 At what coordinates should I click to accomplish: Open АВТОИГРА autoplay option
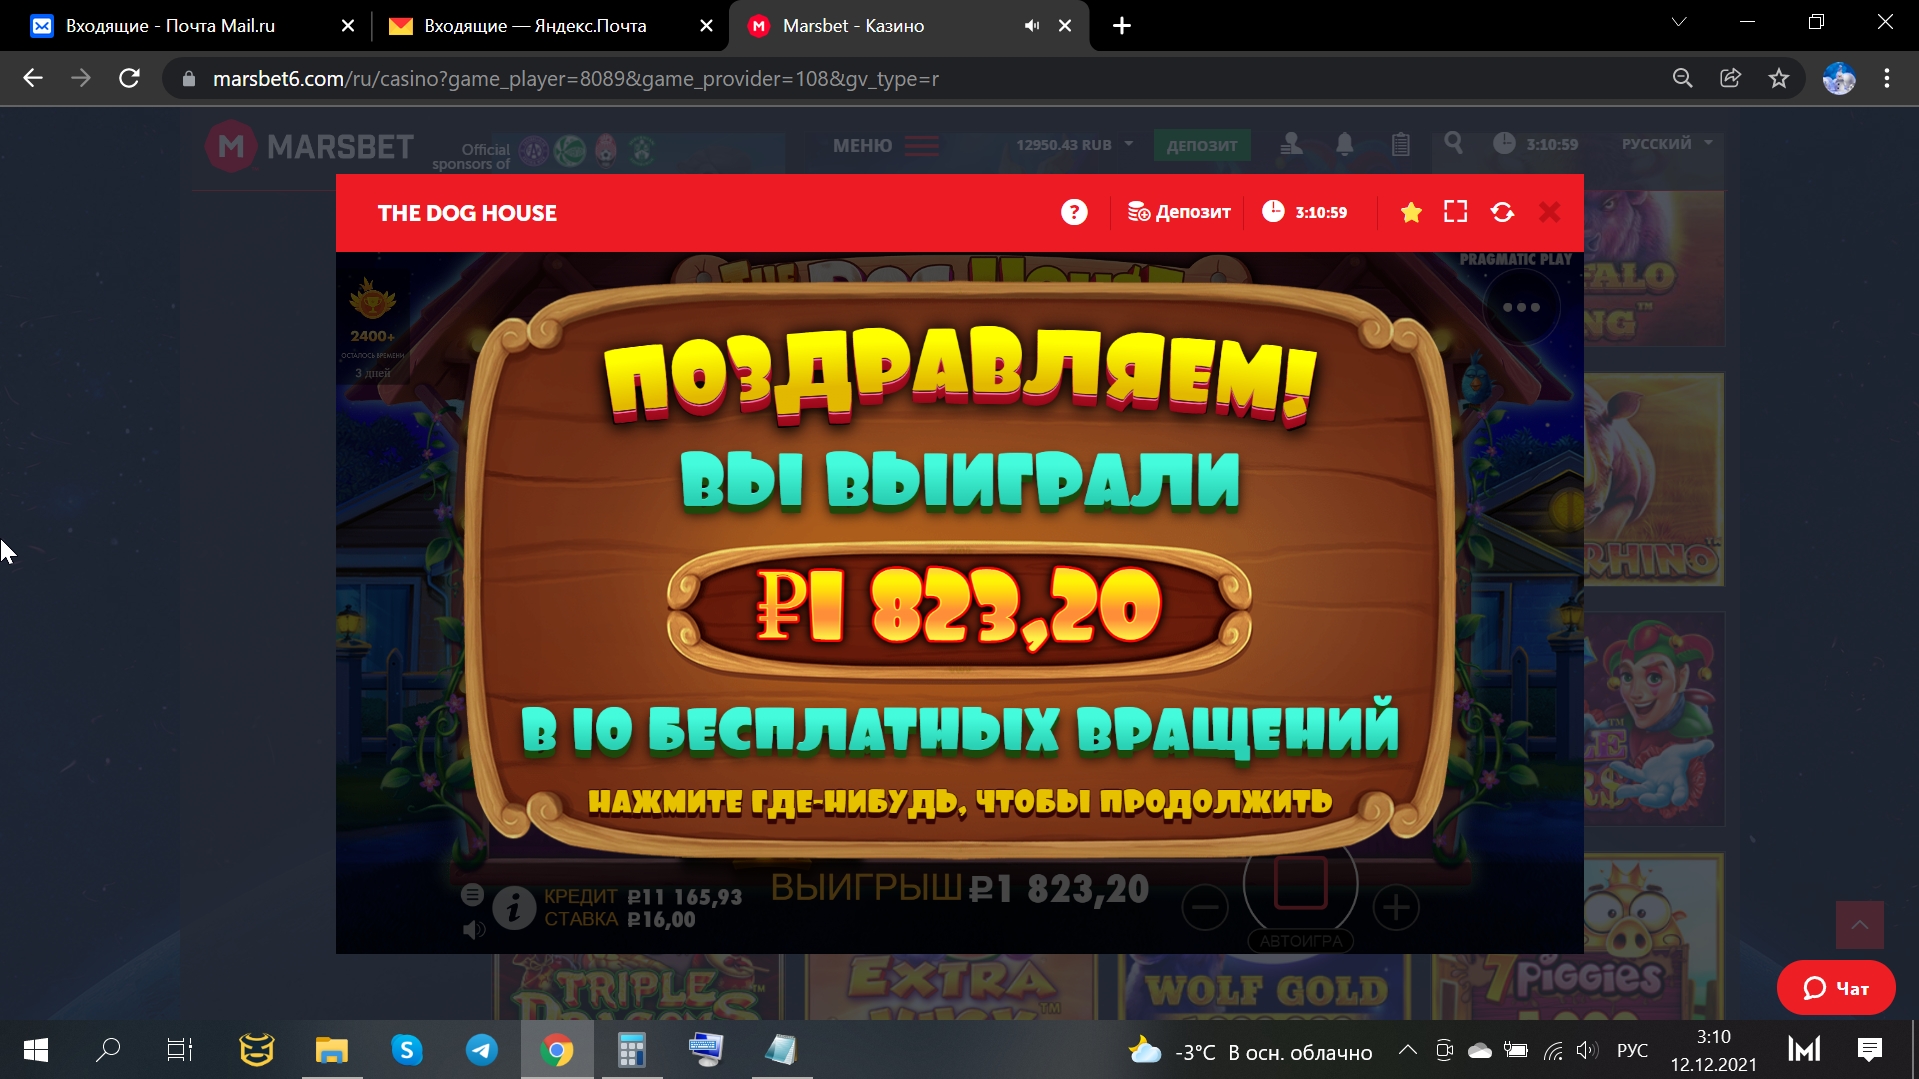tap(1301, 941)
